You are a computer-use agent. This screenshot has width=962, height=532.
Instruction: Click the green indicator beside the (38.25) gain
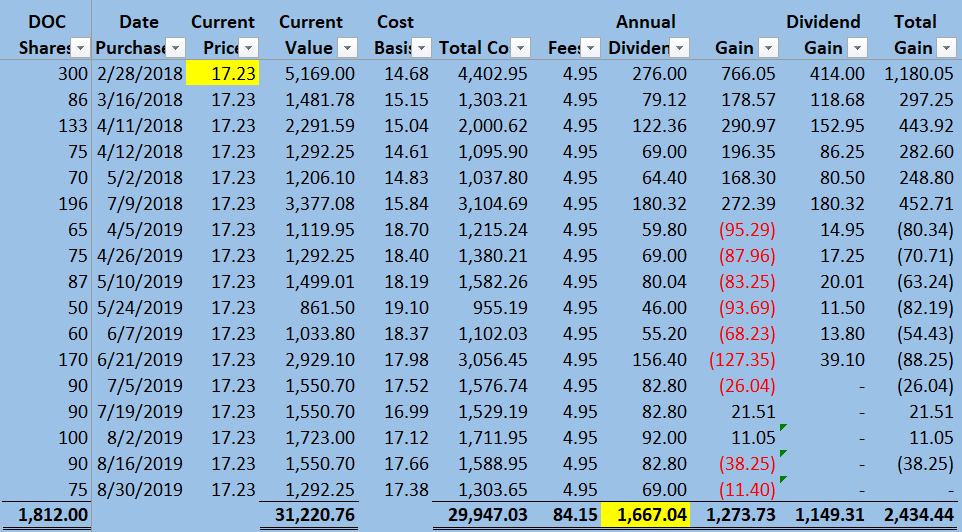click(782, 453)
